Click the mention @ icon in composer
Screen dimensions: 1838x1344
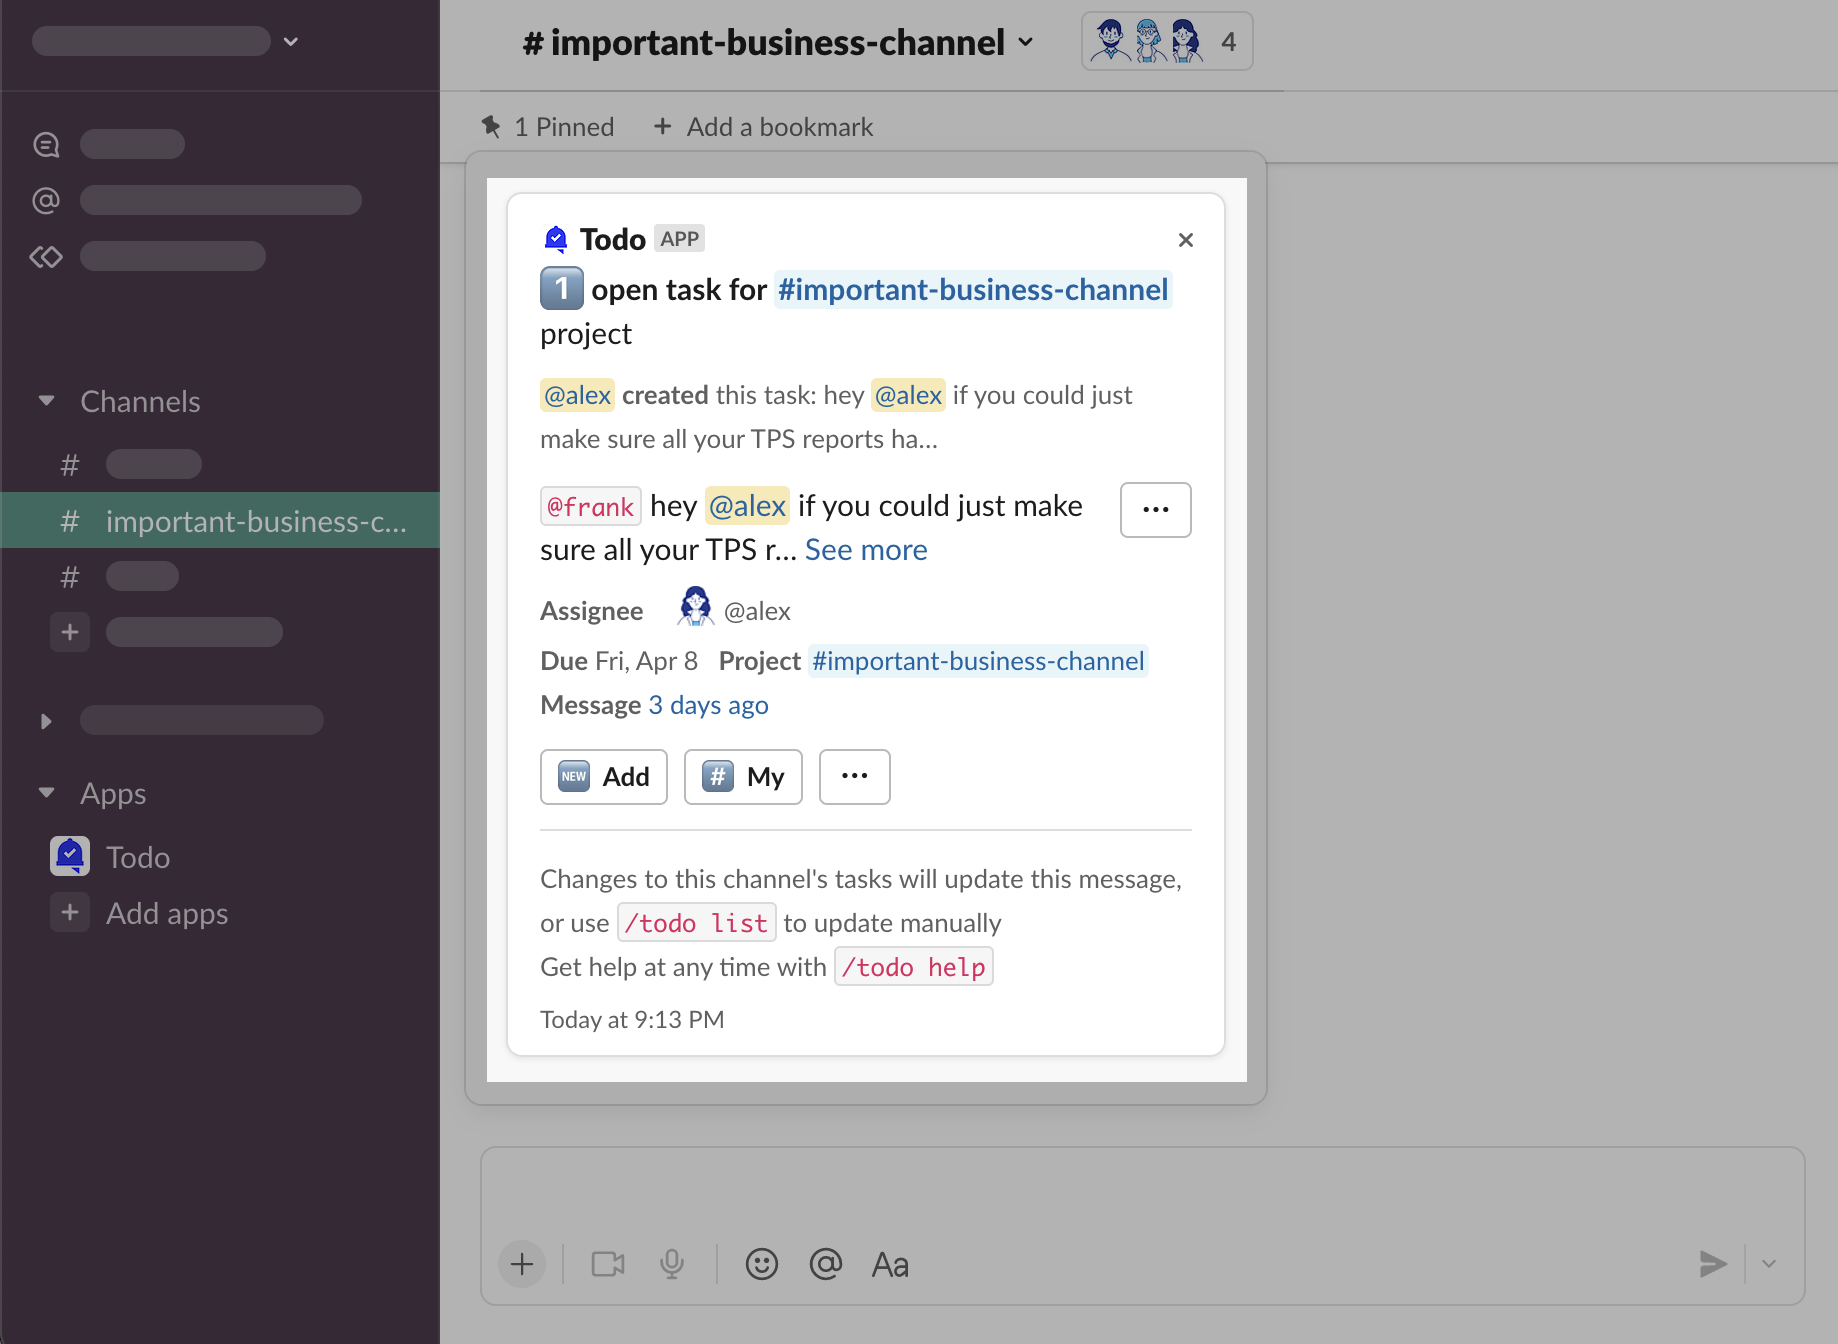point(825,1264)
